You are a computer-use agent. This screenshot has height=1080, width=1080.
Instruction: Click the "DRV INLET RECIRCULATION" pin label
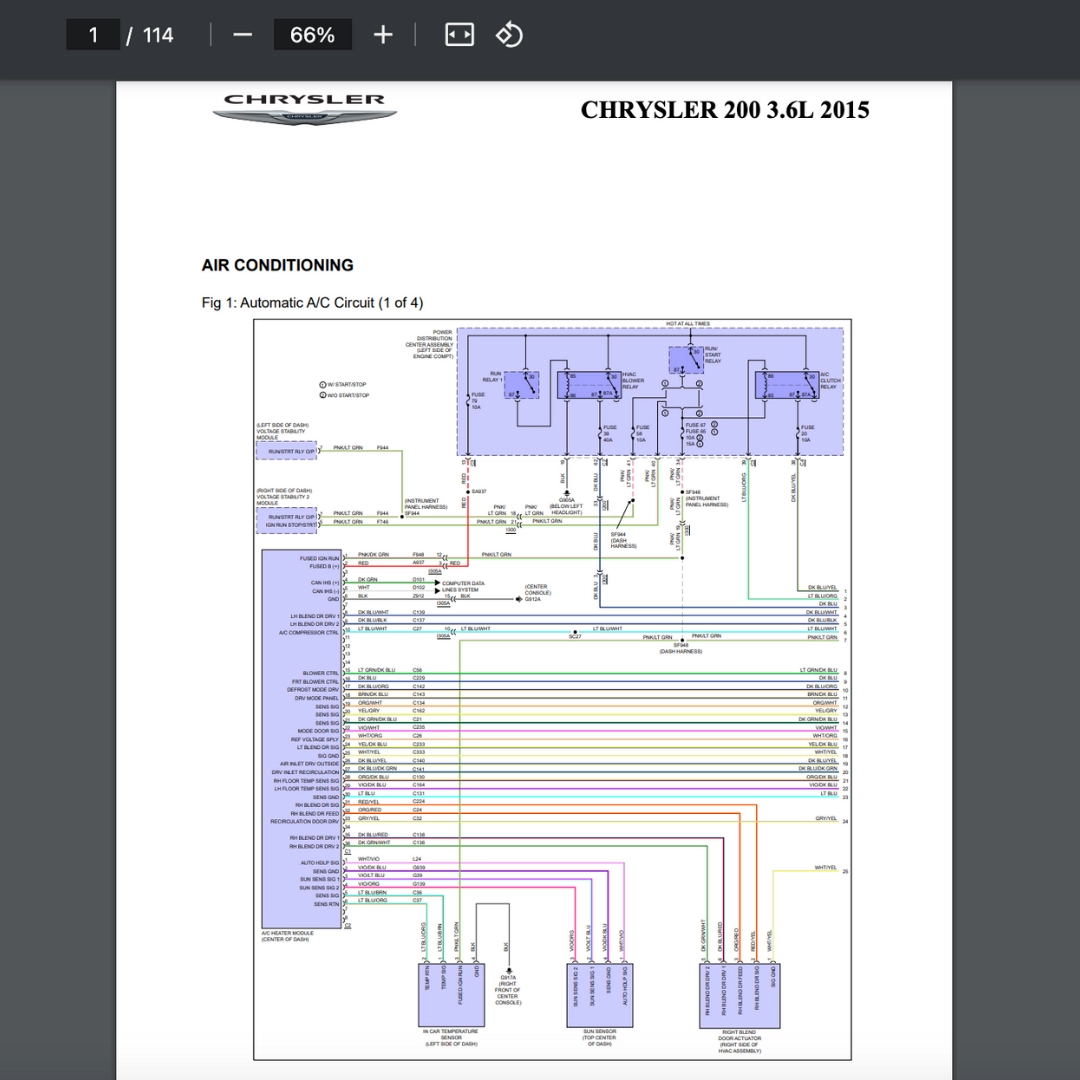tap(305, 772)
